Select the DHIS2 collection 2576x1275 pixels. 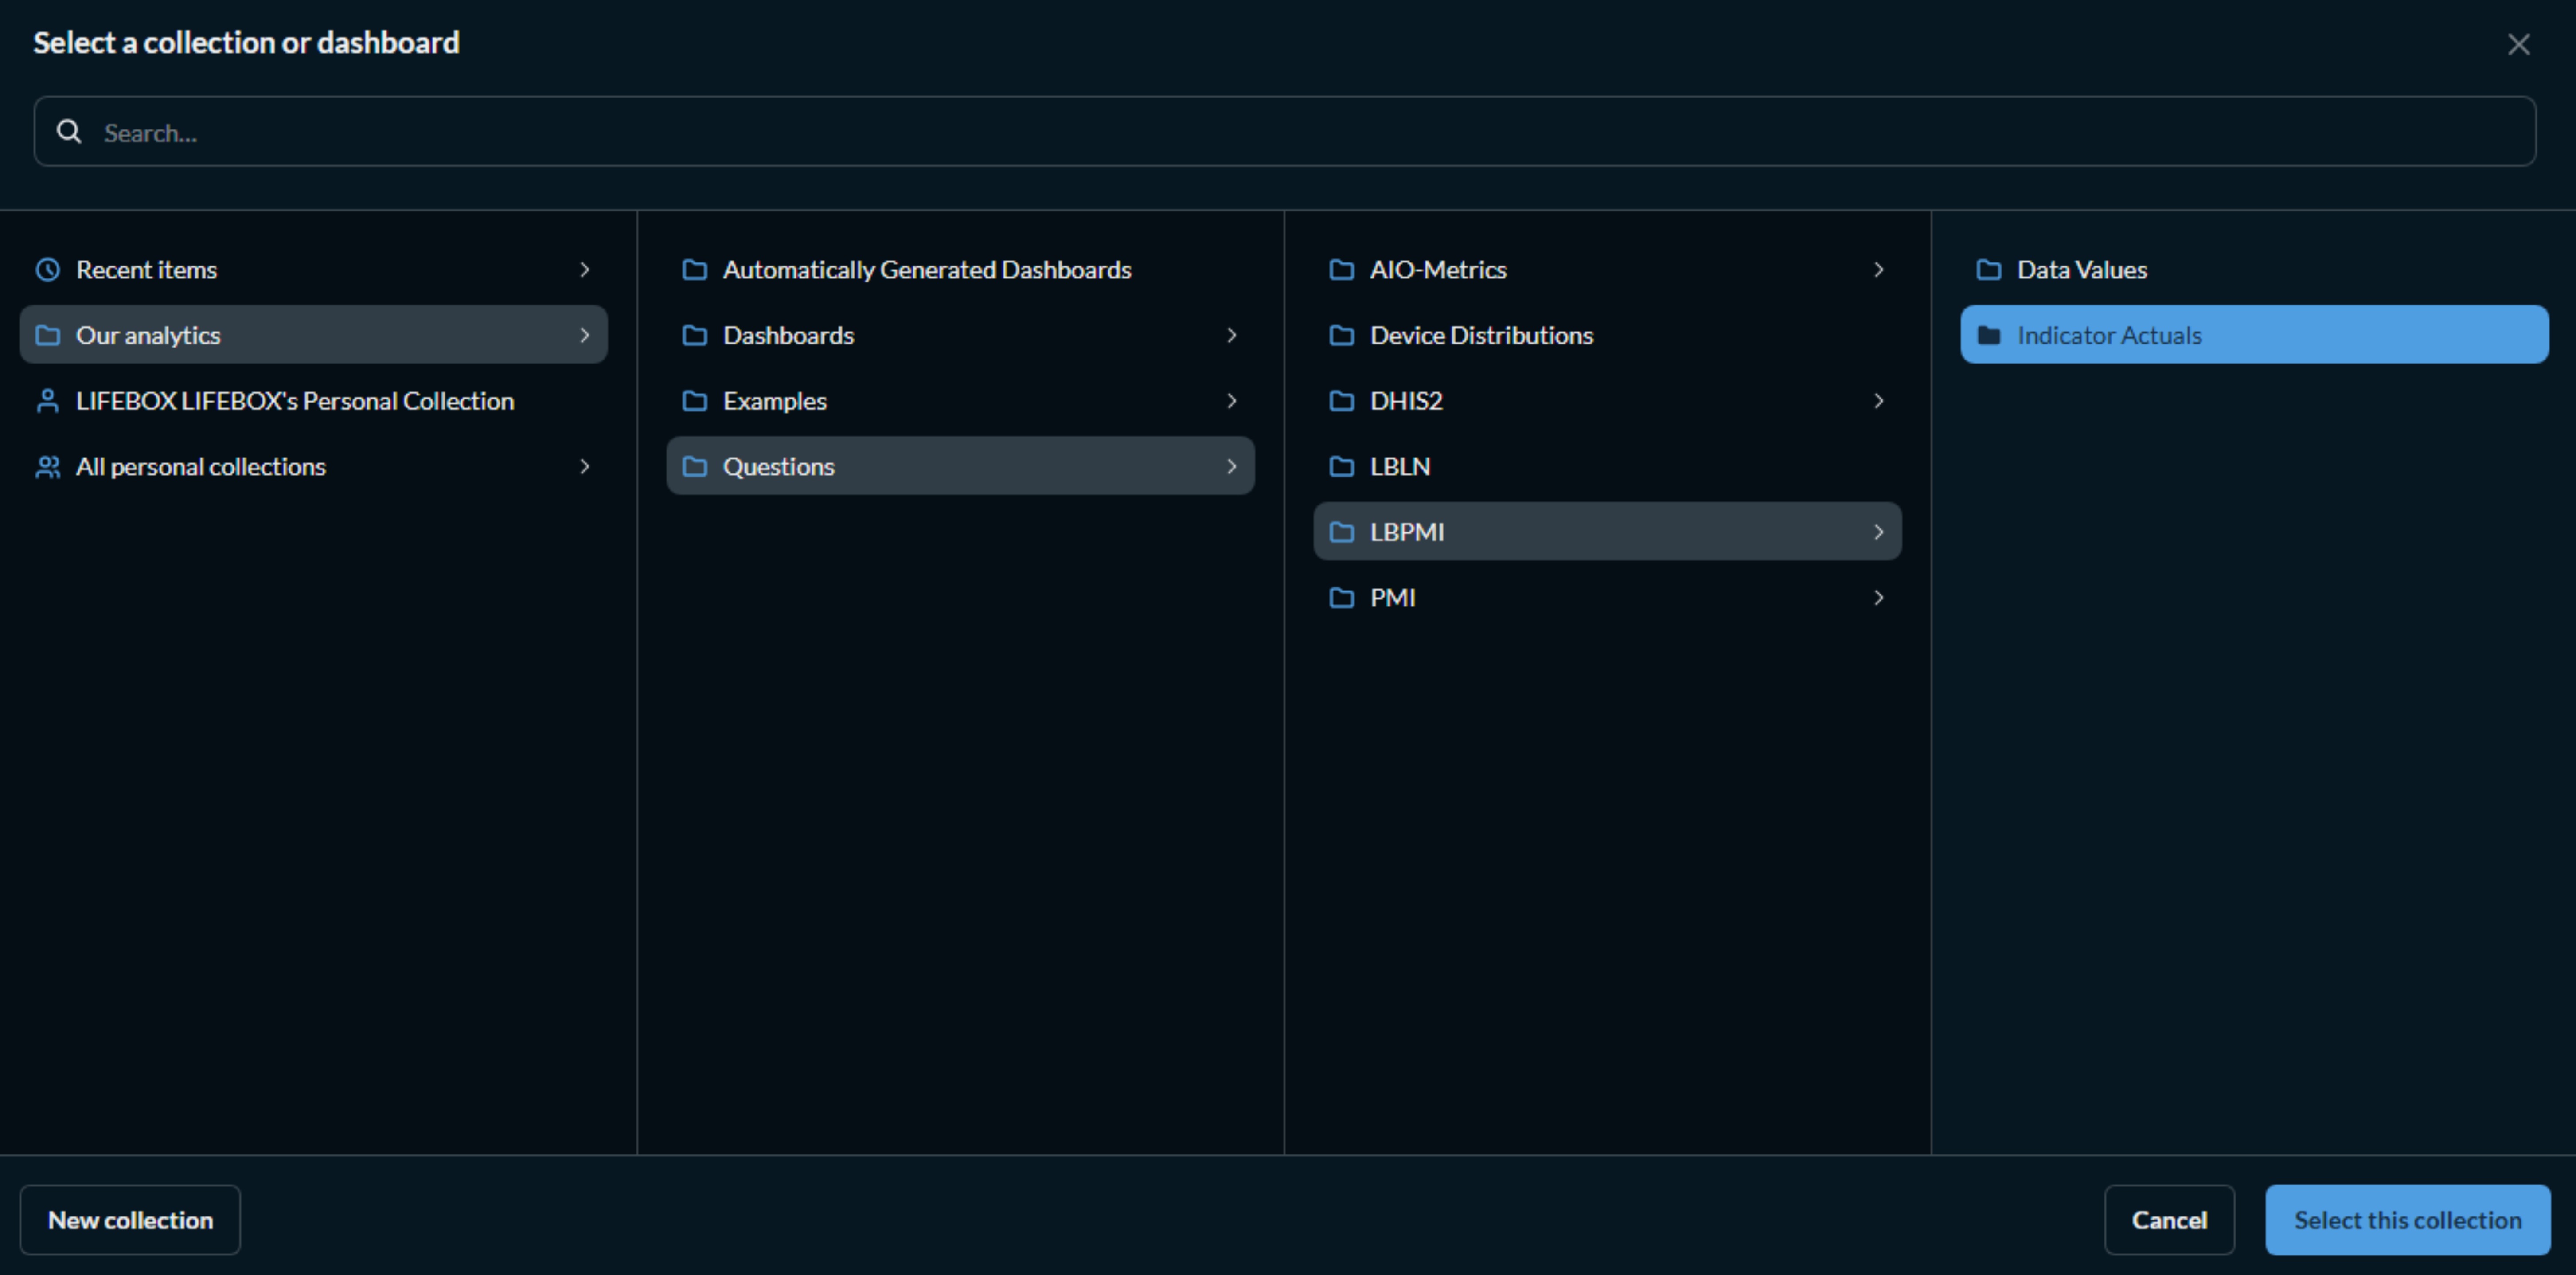[x=1405, y=400]
